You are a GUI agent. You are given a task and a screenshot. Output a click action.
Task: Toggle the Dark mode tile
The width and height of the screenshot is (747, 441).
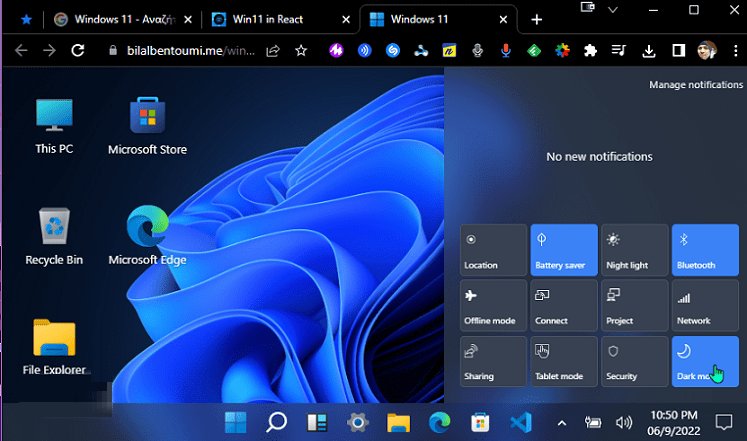pos(705,361)
